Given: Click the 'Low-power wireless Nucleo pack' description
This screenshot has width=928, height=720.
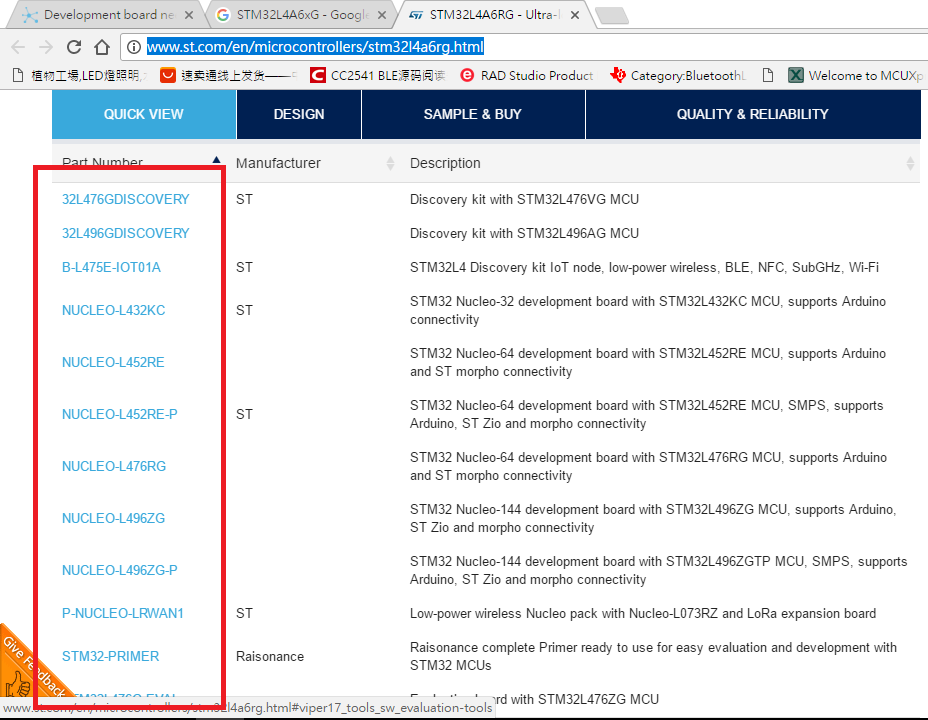Looking at the screenshot, I should point(643,614).
